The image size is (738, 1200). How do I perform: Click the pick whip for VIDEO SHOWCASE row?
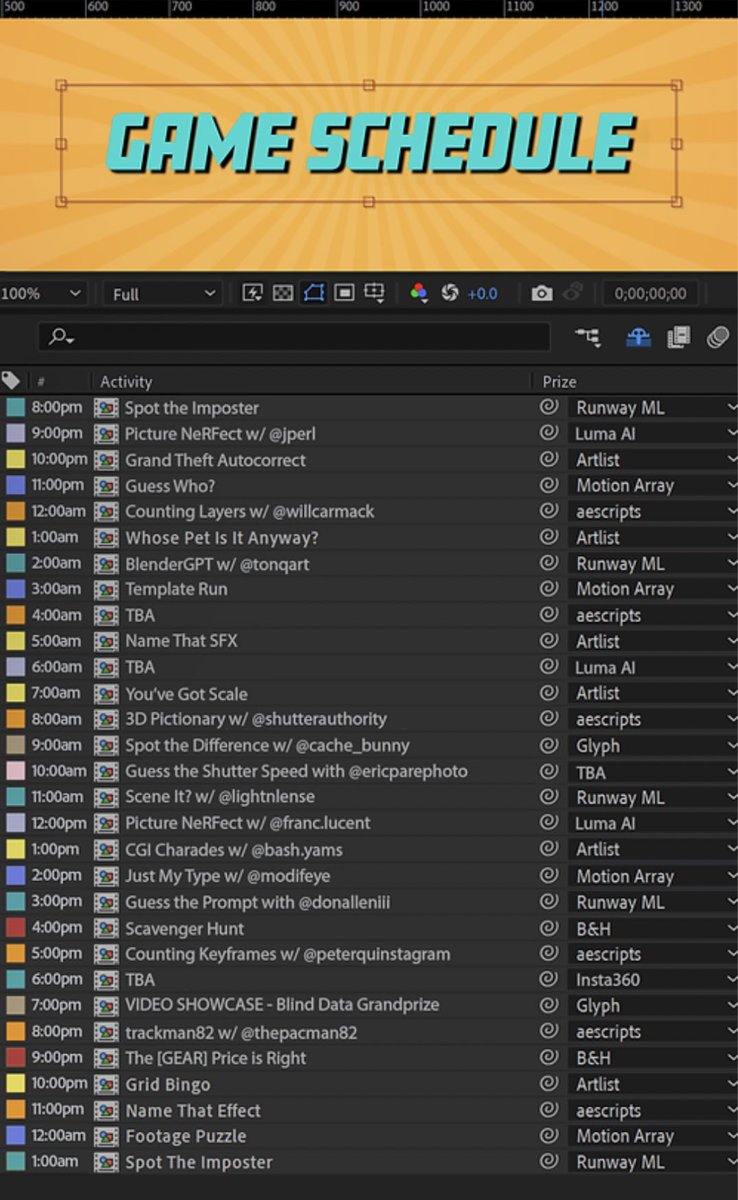(549, 1005)
